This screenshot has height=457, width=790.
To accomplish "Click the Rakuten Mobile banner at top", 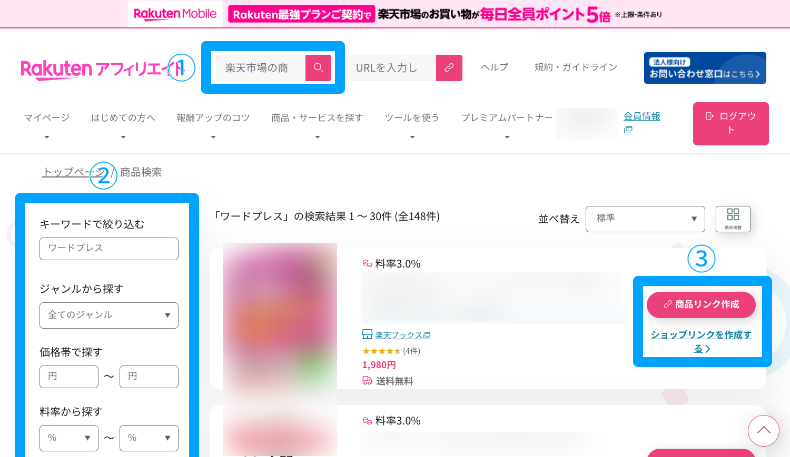I will 395,14.
